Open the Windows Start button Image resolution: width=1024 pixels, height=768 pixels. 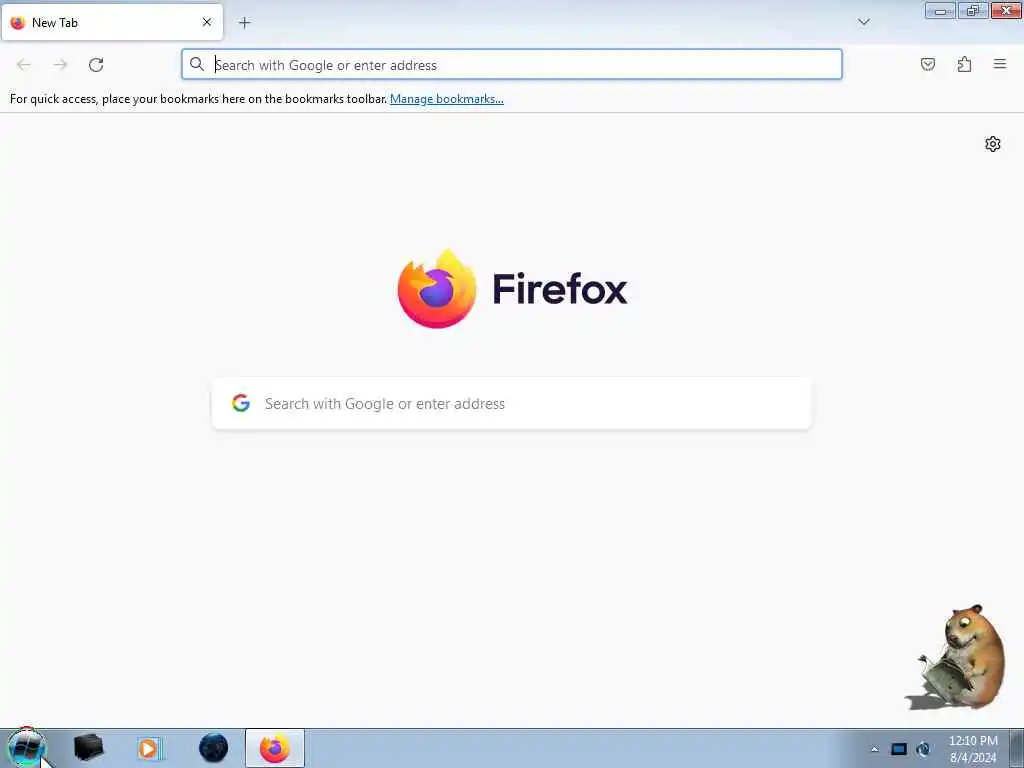25,748
